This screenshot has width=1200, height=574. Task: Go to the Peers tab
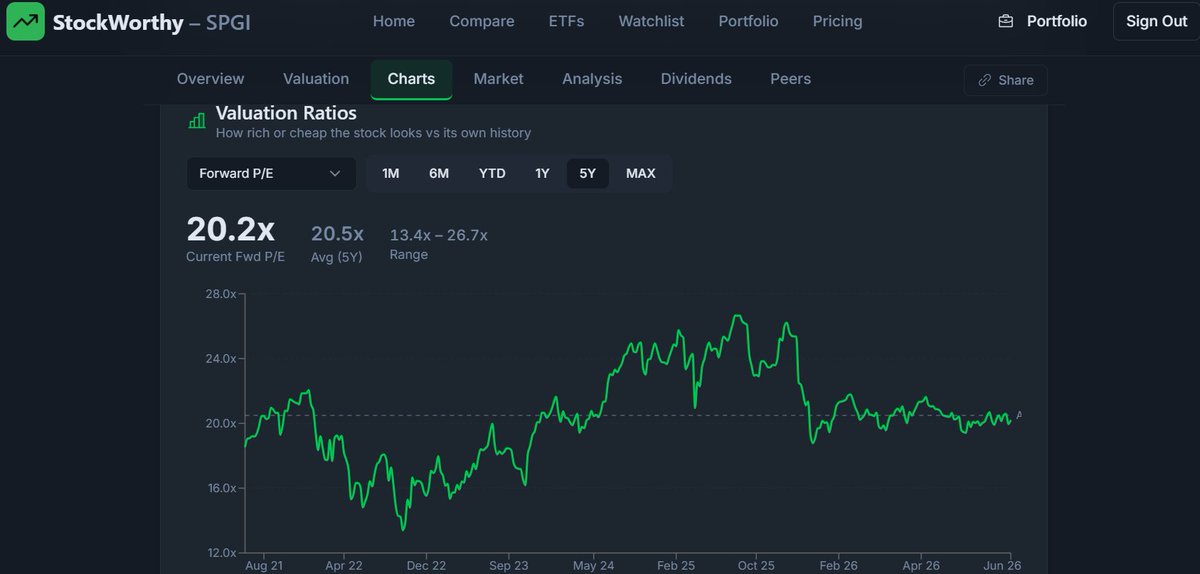[790, 79]
